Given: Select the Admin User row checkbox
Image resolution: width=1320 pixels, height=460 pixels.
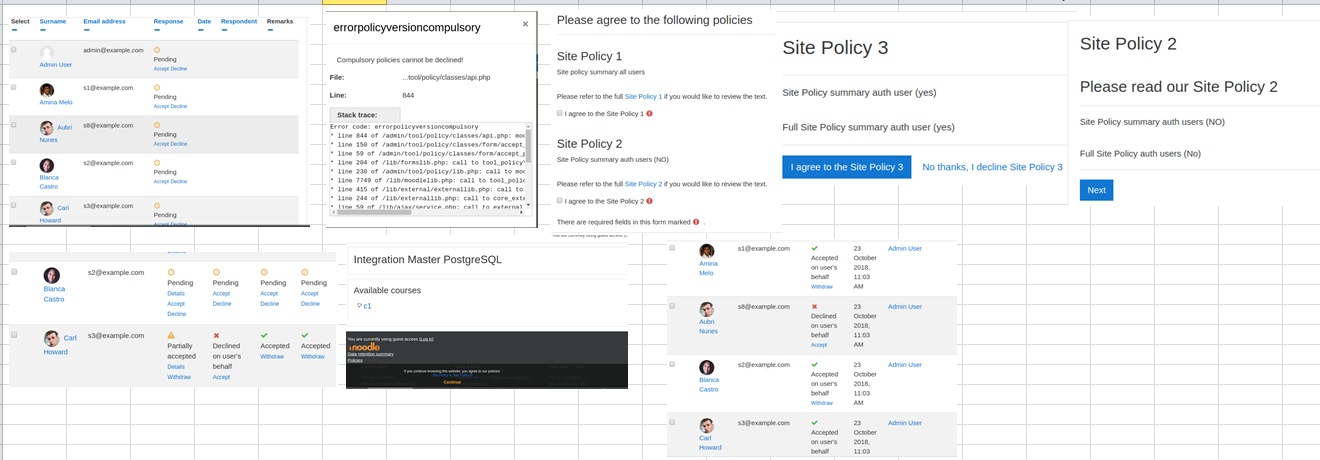Looking at the screenshot, I should 14,49.
